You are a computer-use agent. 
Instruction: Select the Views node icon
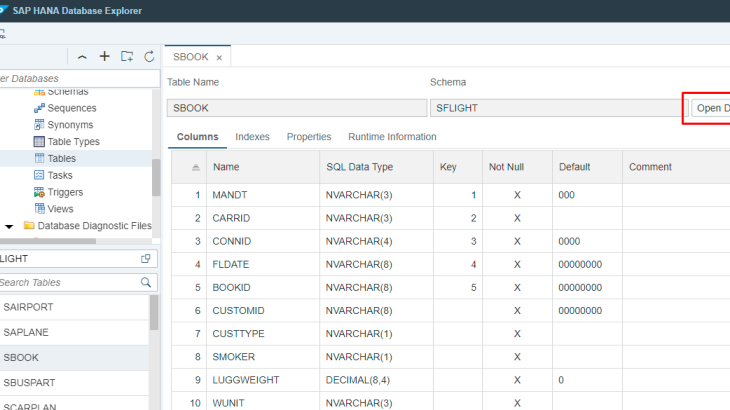(39, 208)
